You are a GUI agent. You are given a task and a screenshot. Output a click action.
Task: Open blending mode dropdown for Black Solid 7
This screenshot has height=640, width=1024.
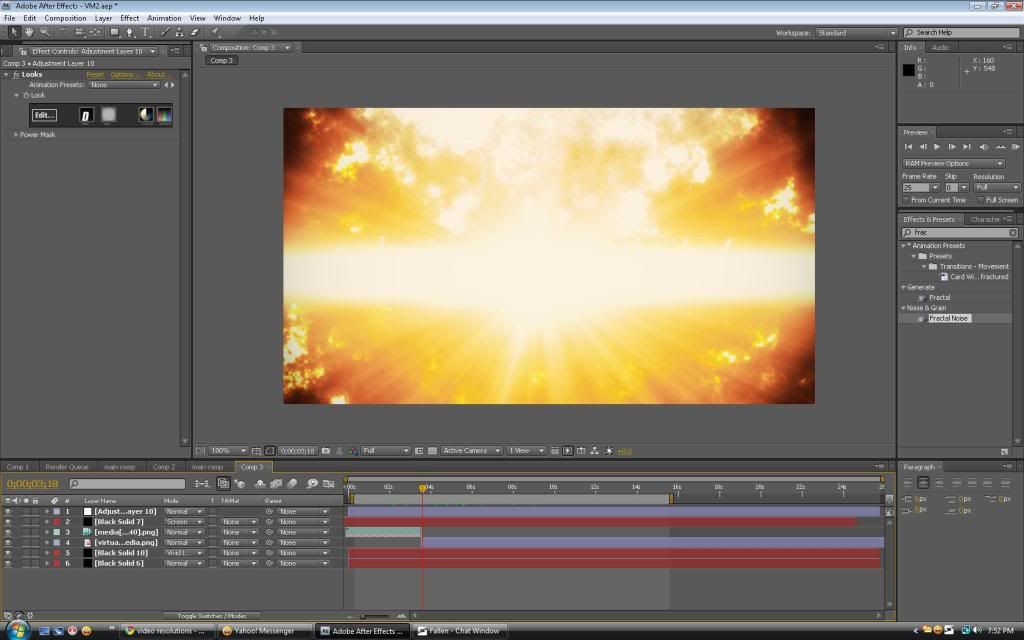pyautogui.click(x=184, y=522)
